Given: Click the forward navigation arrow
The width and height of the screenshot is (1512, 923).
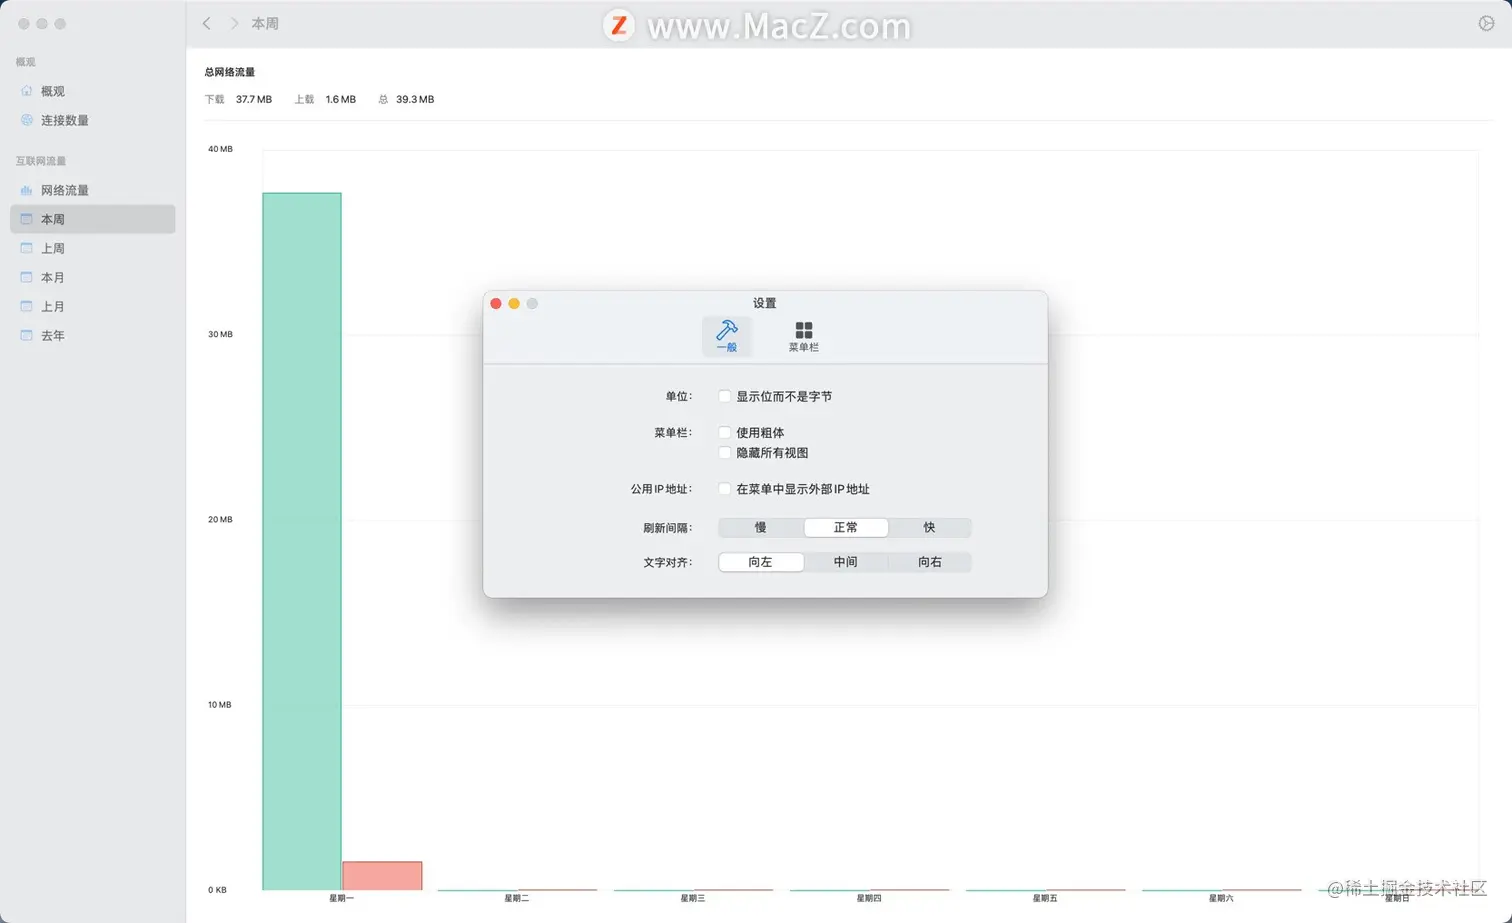Looking at the screenshot, I should (x=232, y=23).
